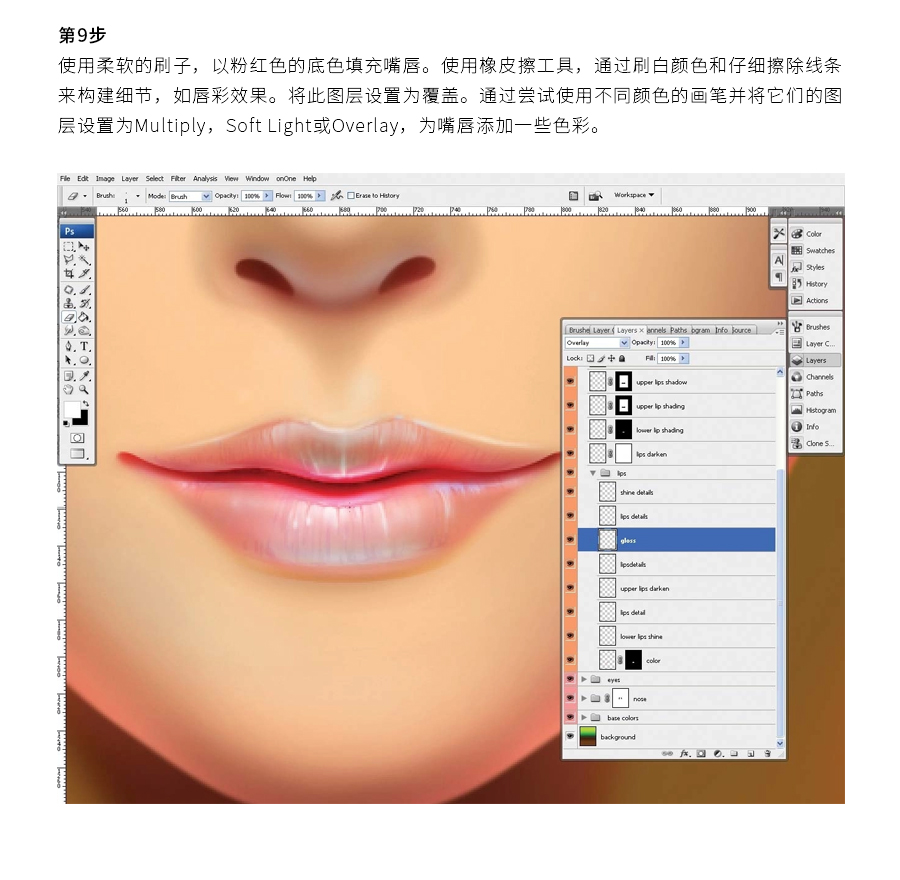The width and height of the screenshot is (900, 880).
Task: Add a layer style via fx icon
Action: tap(684, 754)
